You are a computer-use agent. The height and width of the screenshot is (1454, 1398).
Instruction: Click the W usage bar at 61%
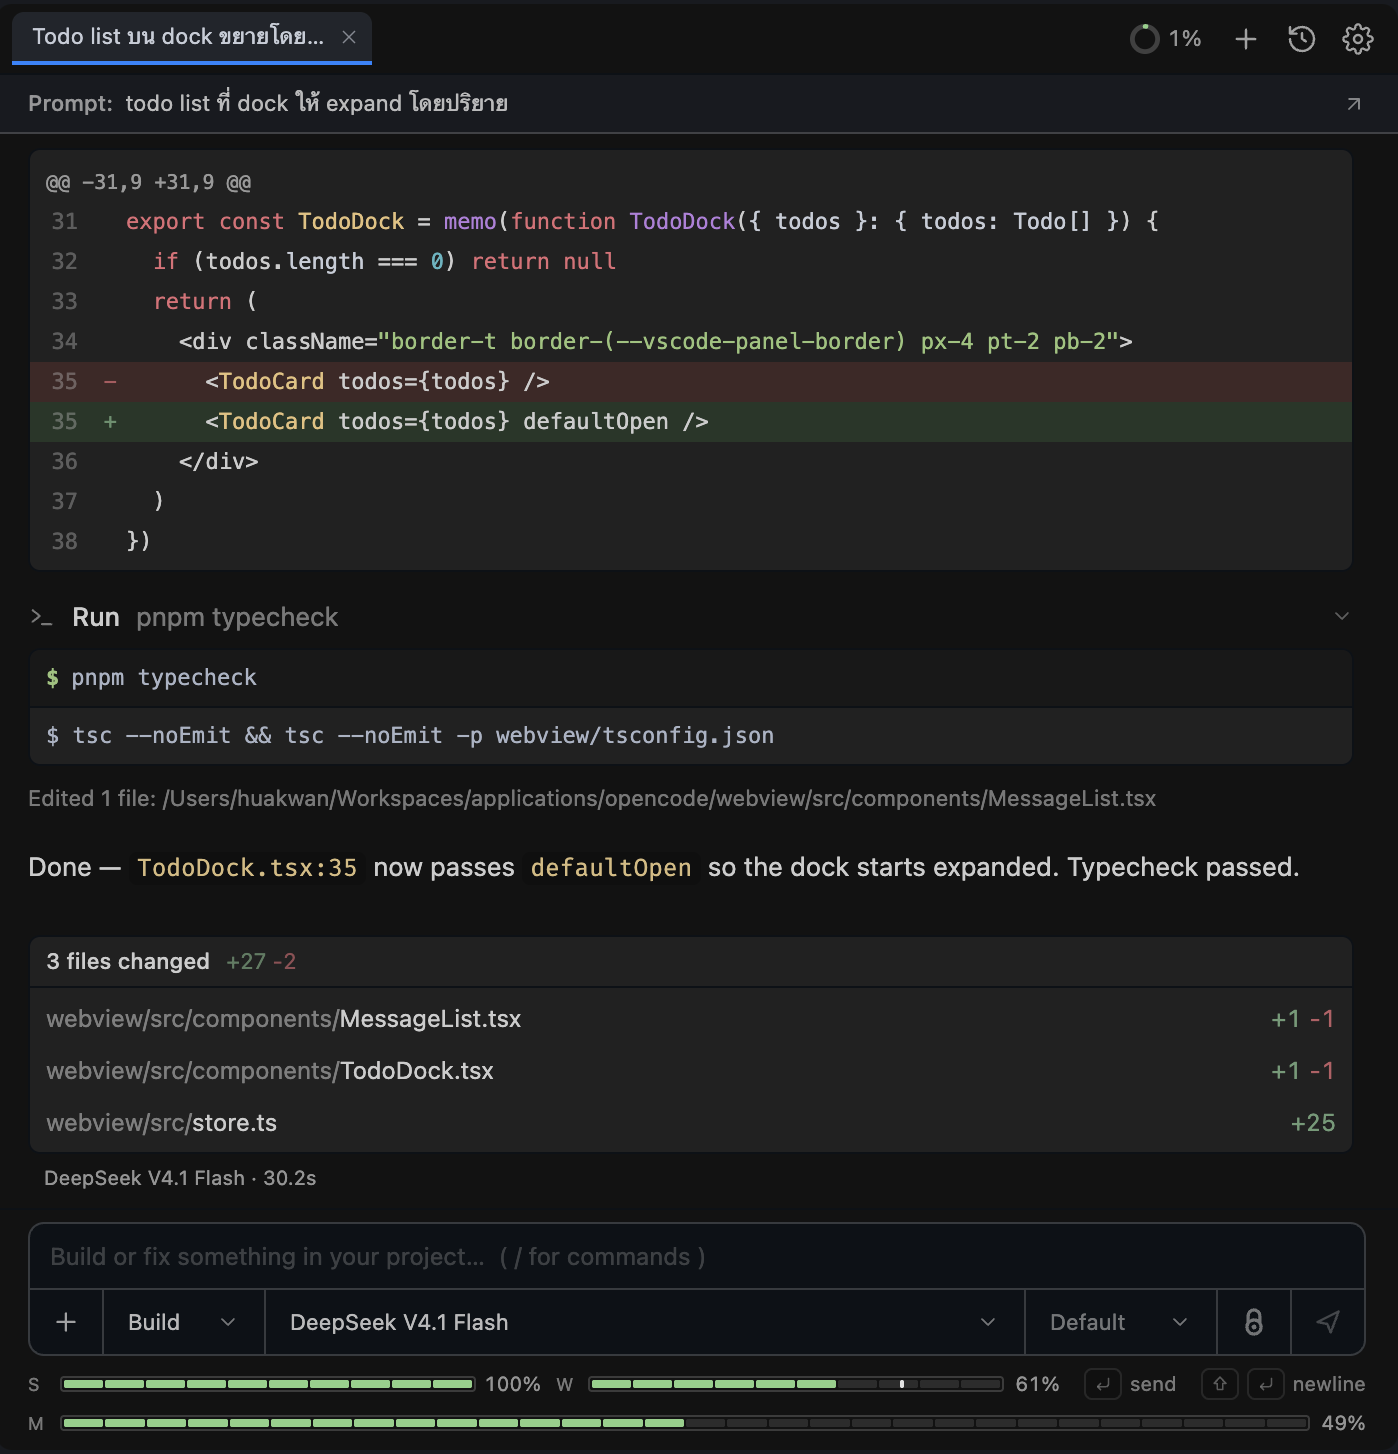click(x=796, y=1384)
